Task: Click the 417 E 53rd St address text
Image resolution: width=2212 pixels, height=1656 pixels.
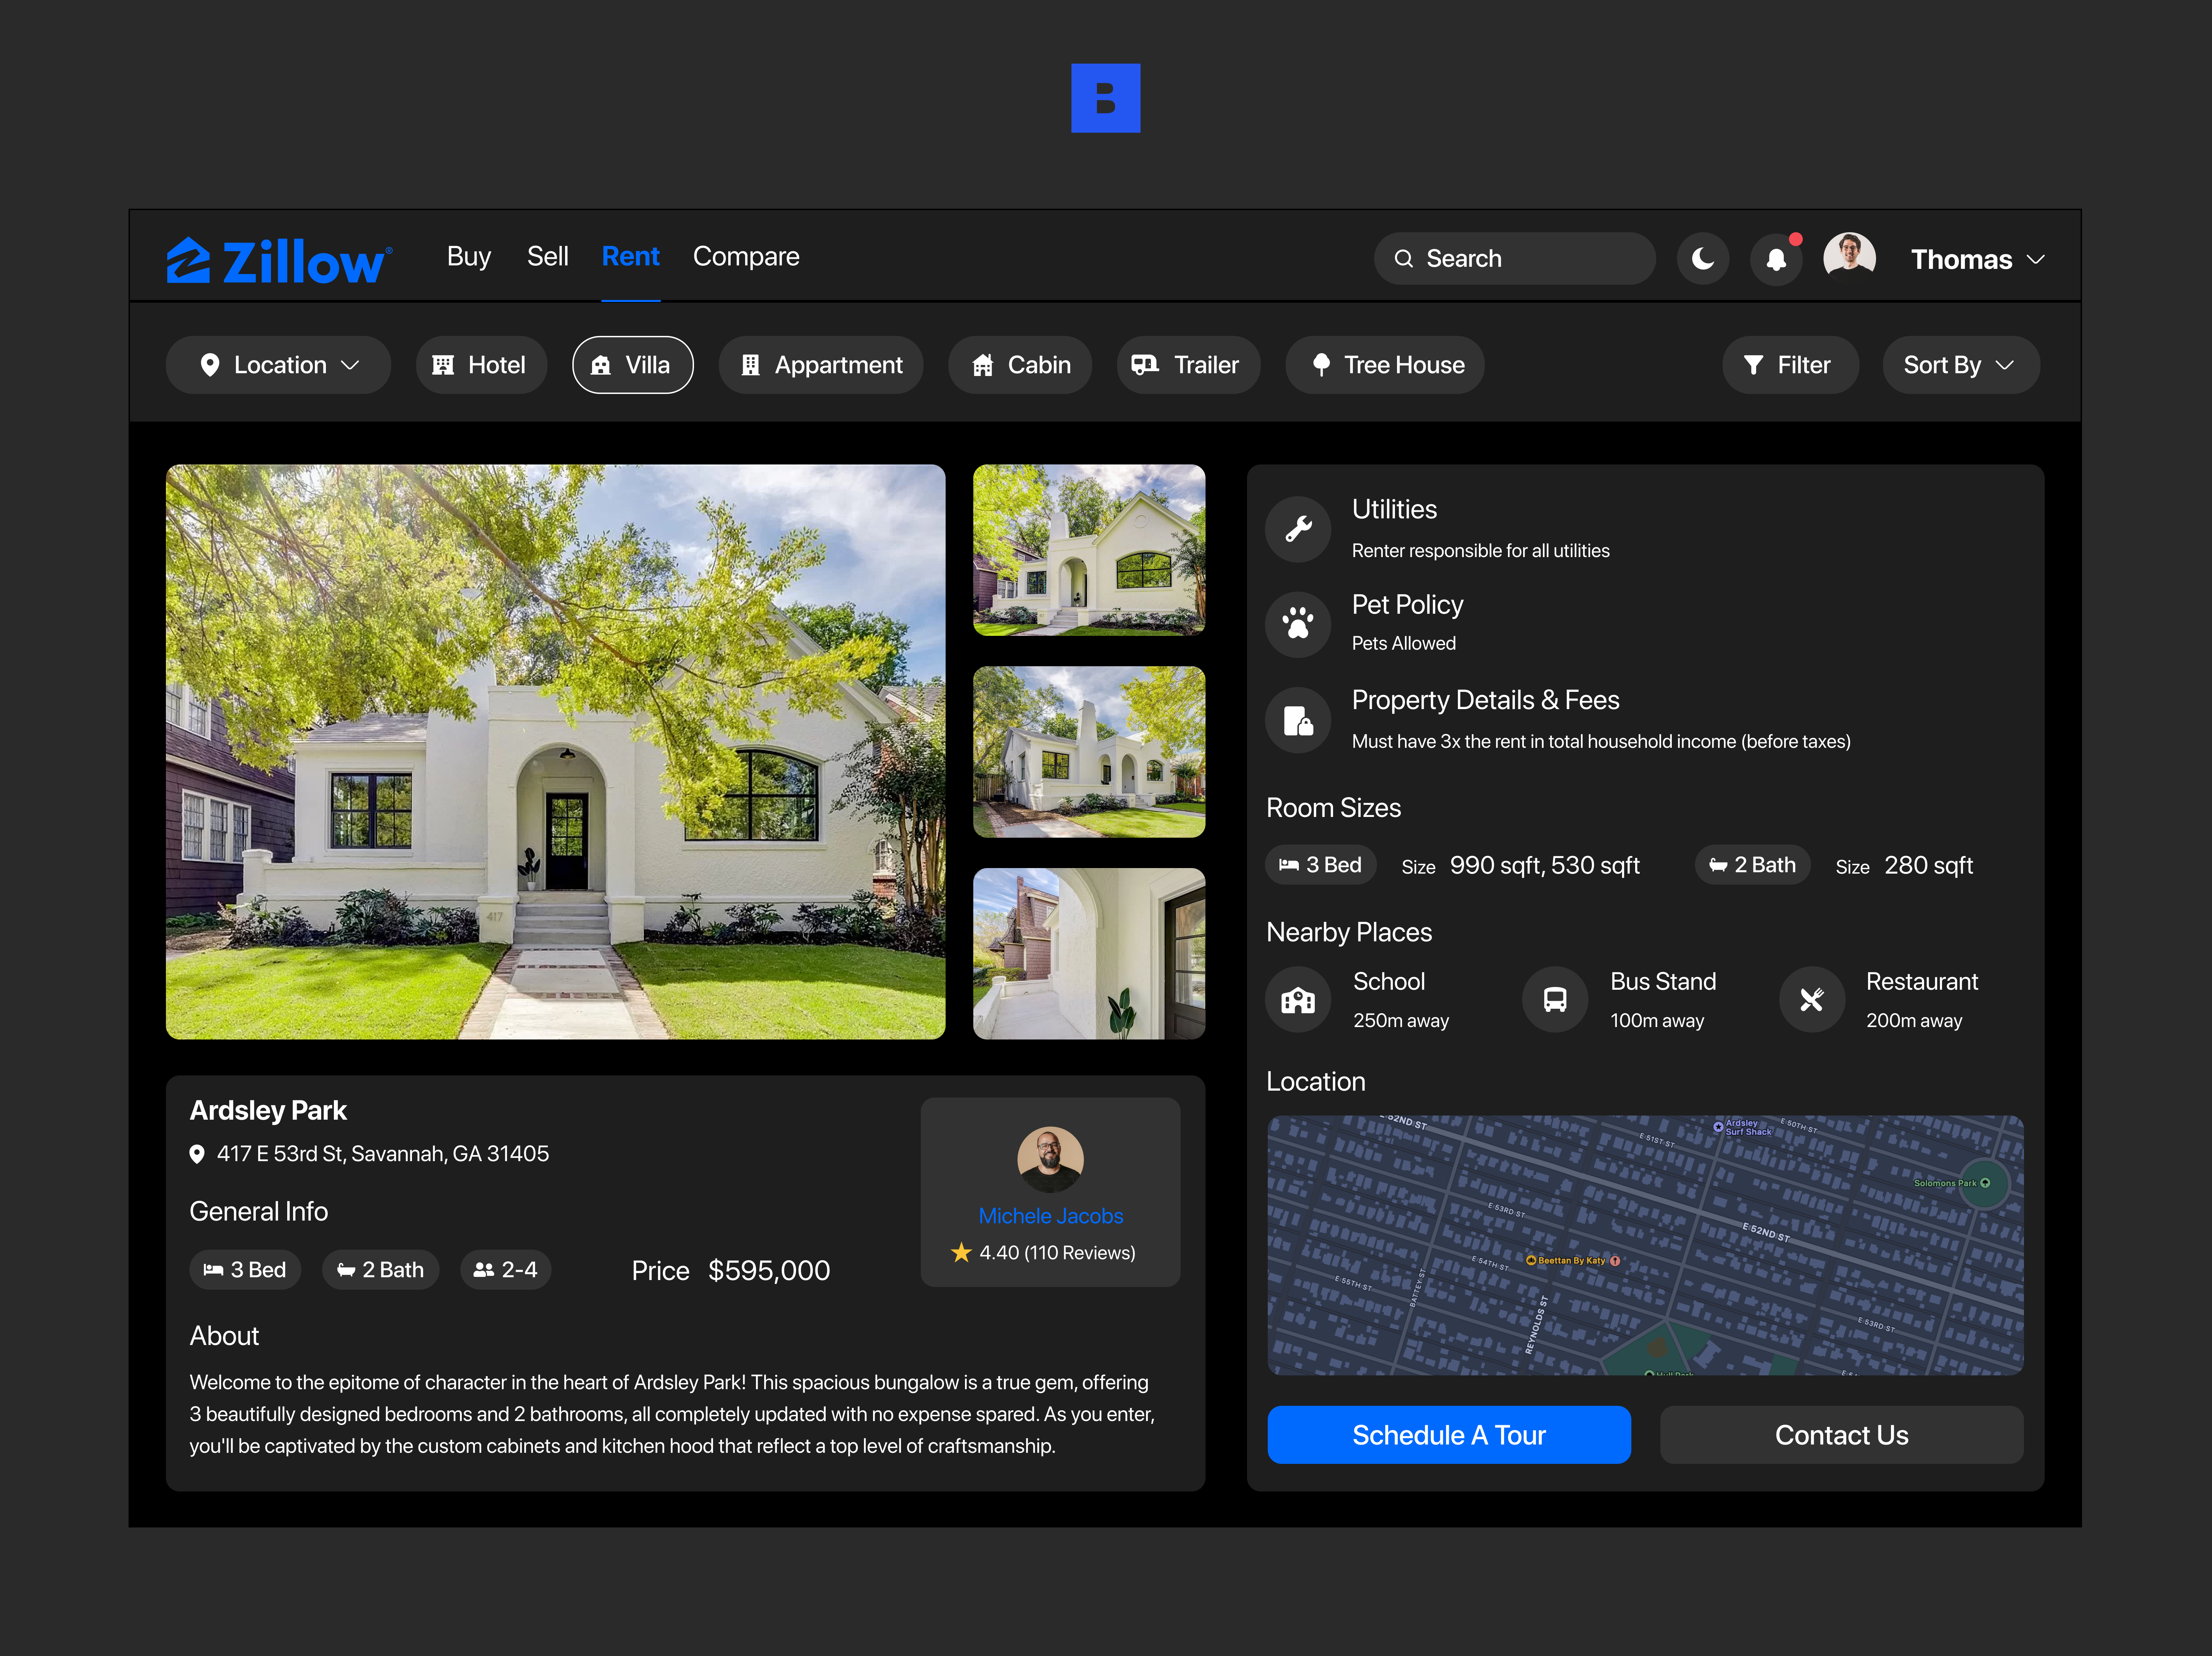Action: [x=383, y=1154]
